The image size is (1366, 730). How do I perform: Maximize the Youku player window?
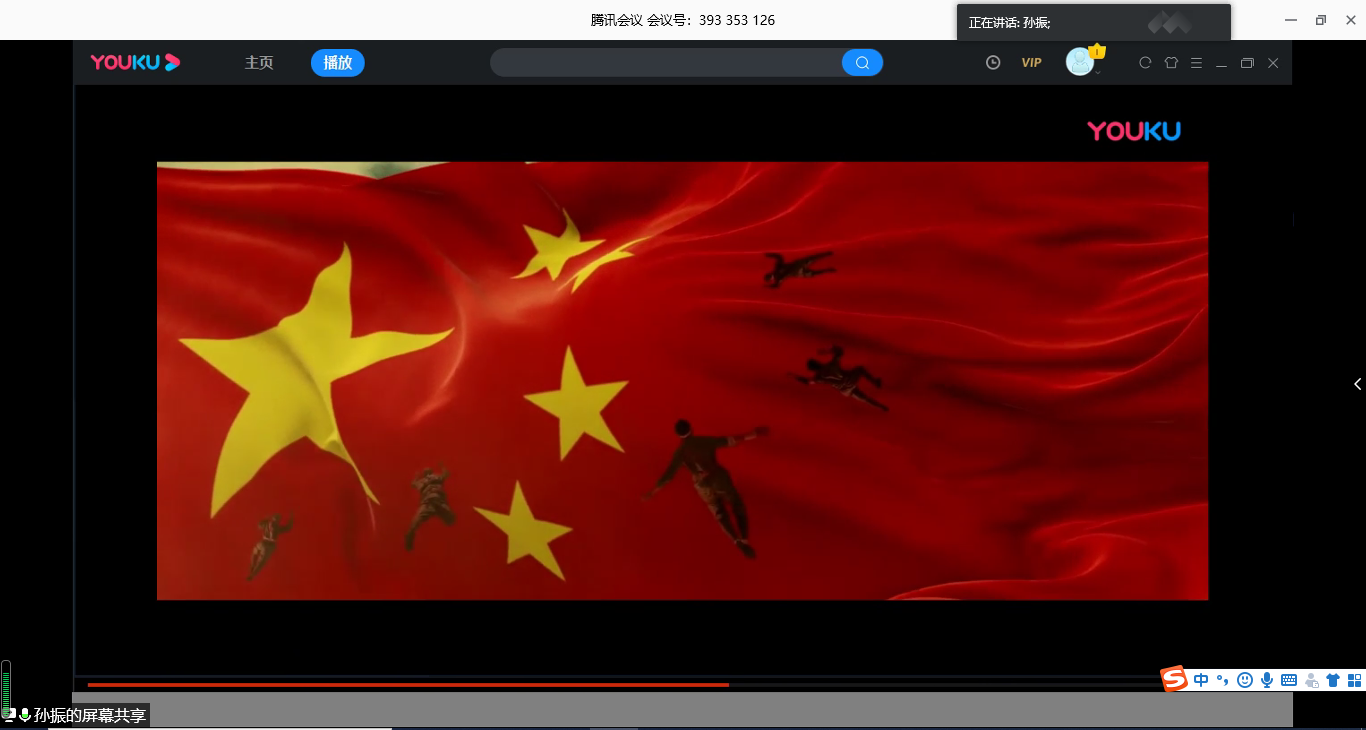pyautogui.click(x=1247, y=62)
